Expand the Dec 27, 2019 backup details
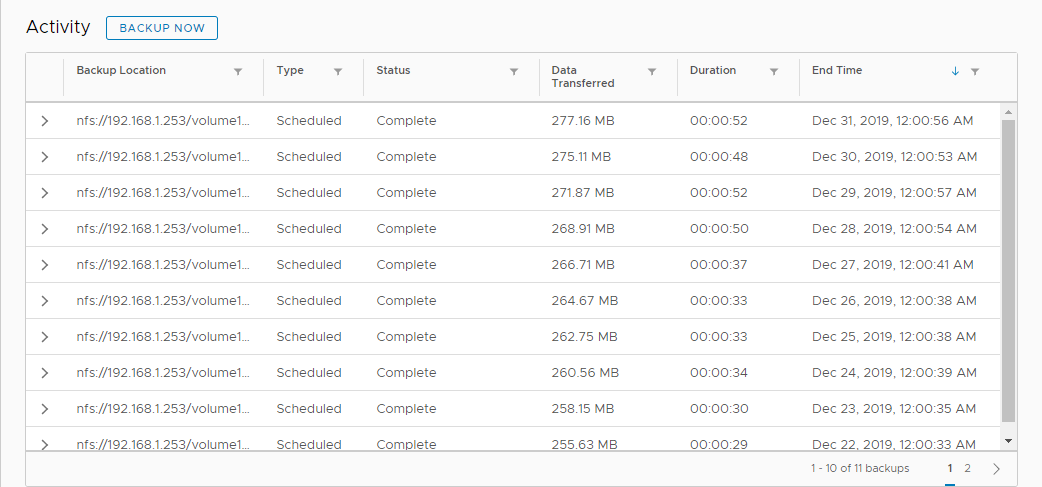The image size is (1042, 487). point(44,265)
